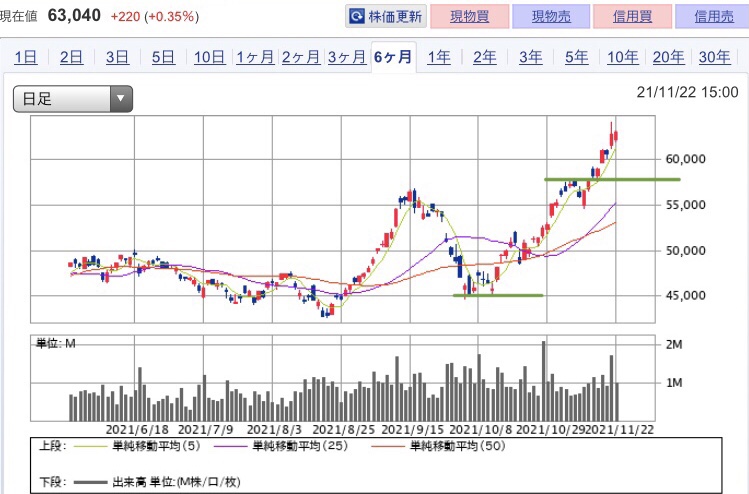Click the 株価更新 refresh button
This screenshot has height=494, width=749.
(386, 17)
